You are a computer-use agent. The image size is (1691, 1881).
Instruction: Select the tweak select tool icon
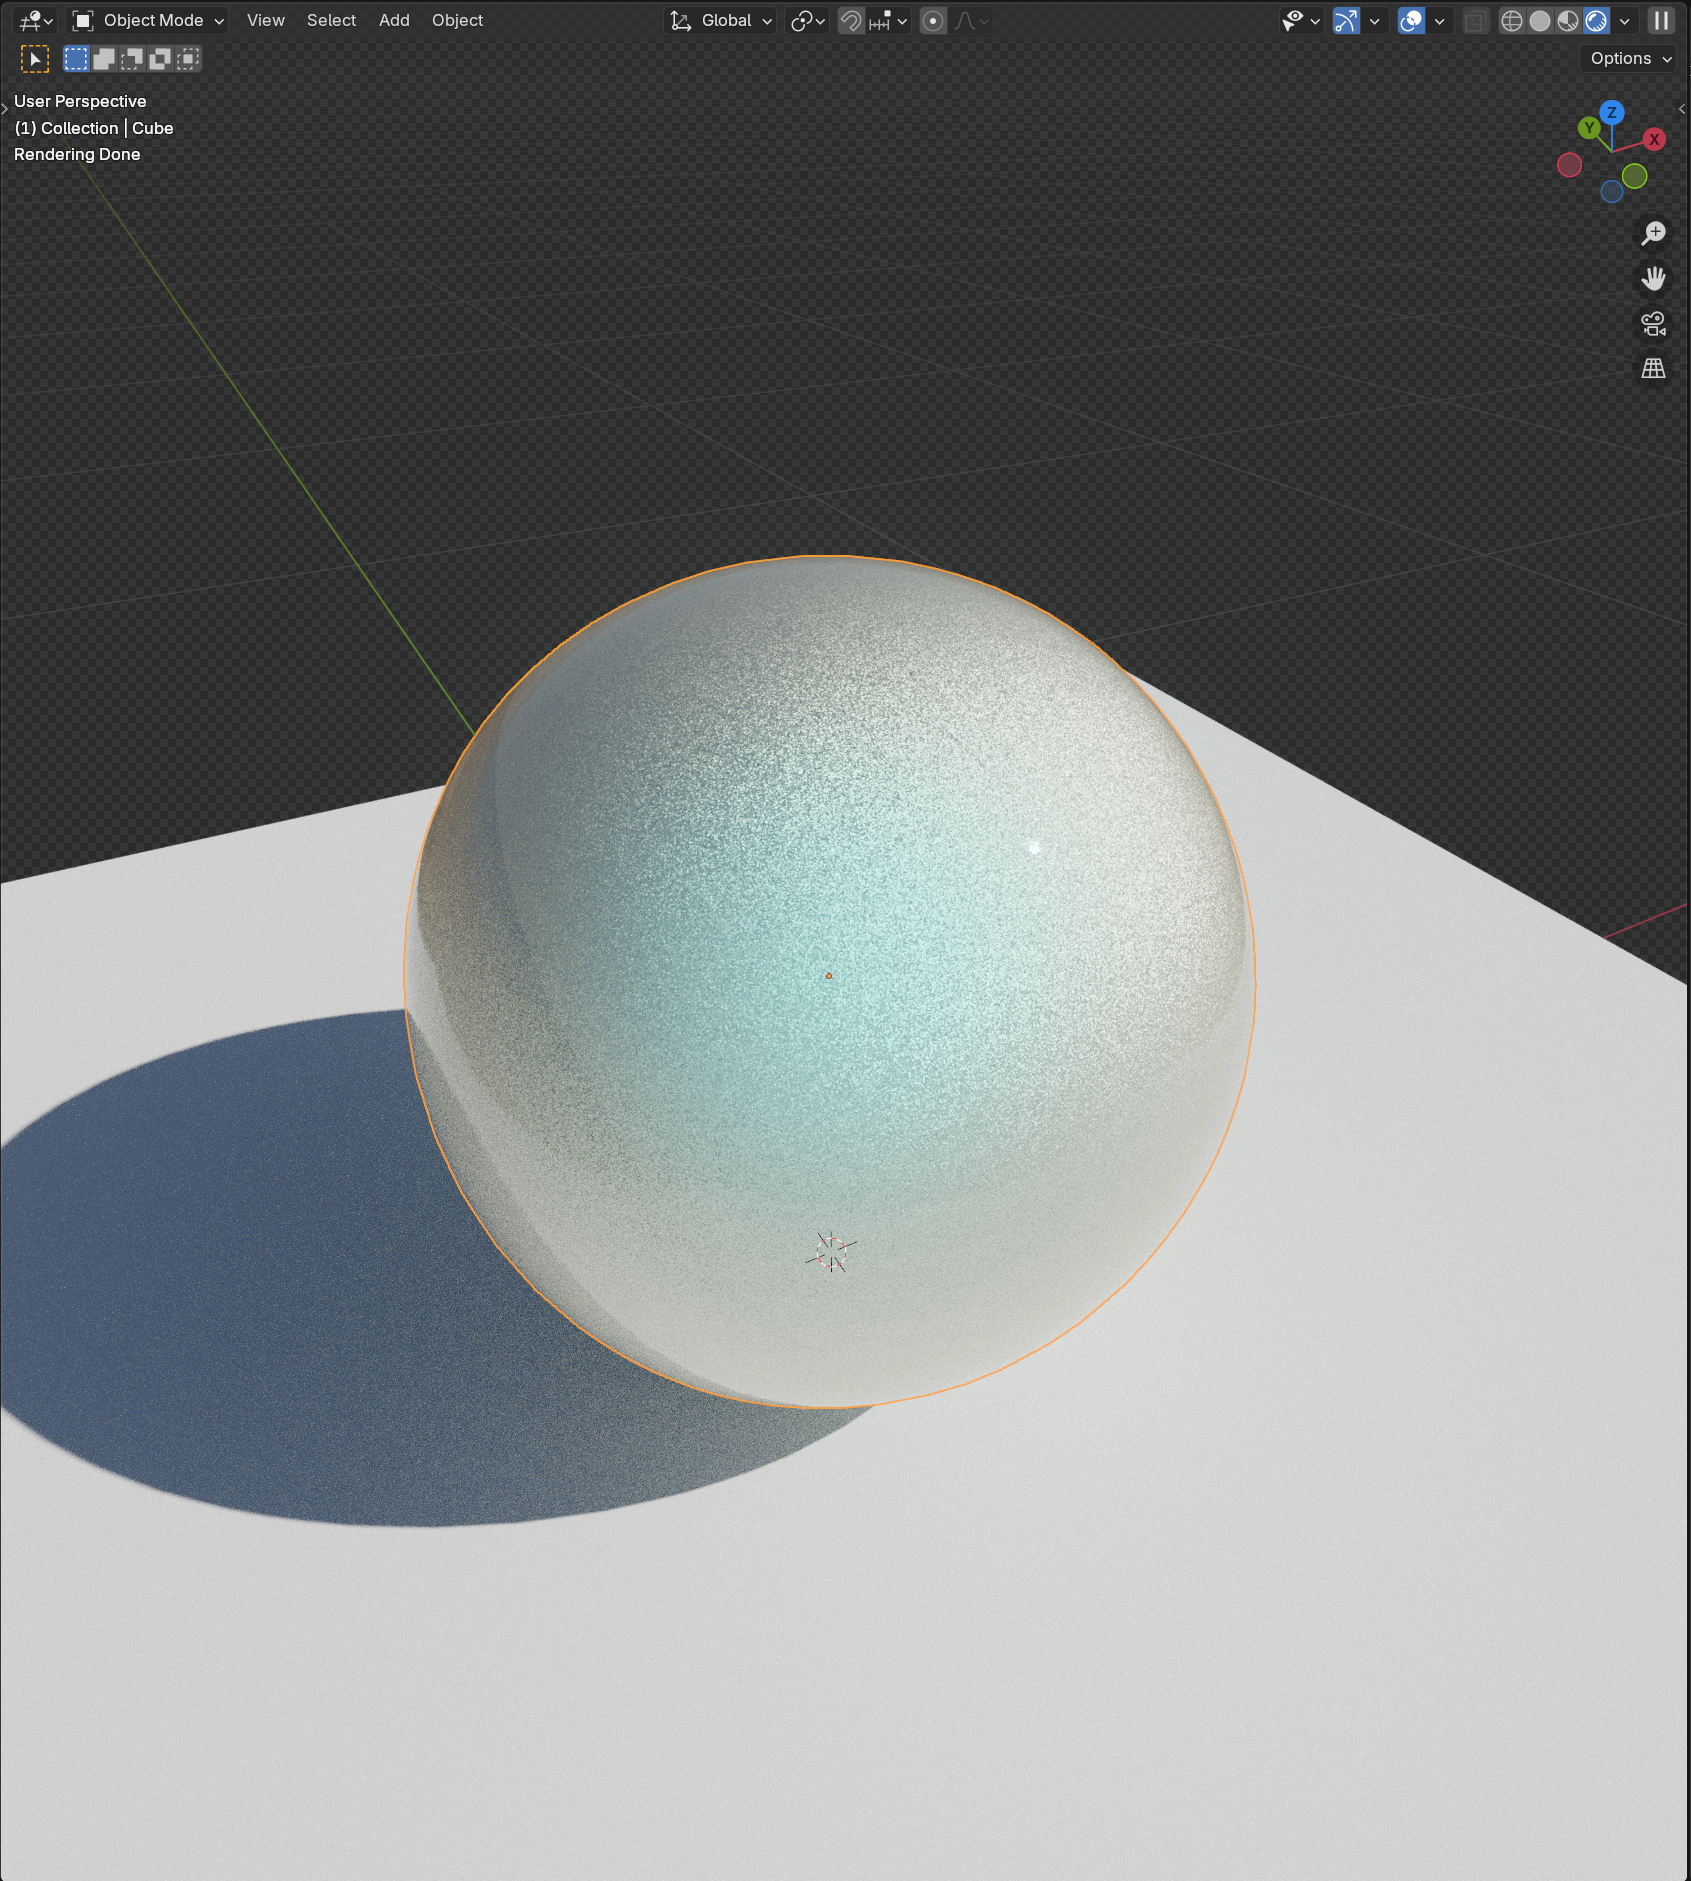point(35,59)
